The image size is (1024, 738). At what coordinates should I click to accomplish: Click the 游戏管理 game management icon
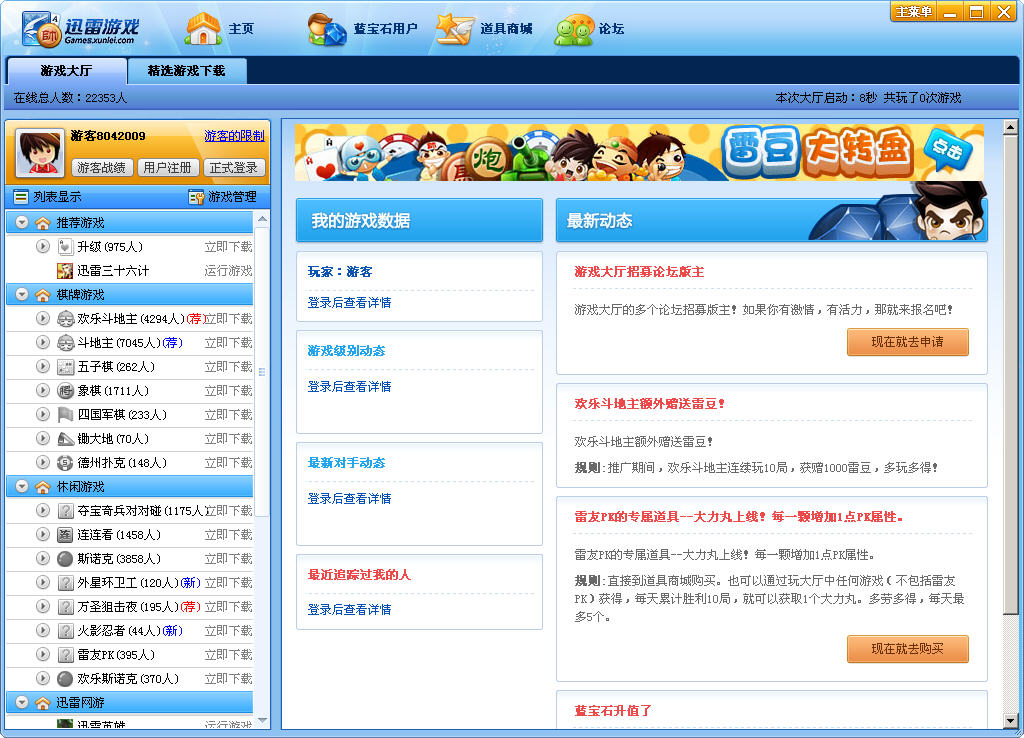pos(196,197)
